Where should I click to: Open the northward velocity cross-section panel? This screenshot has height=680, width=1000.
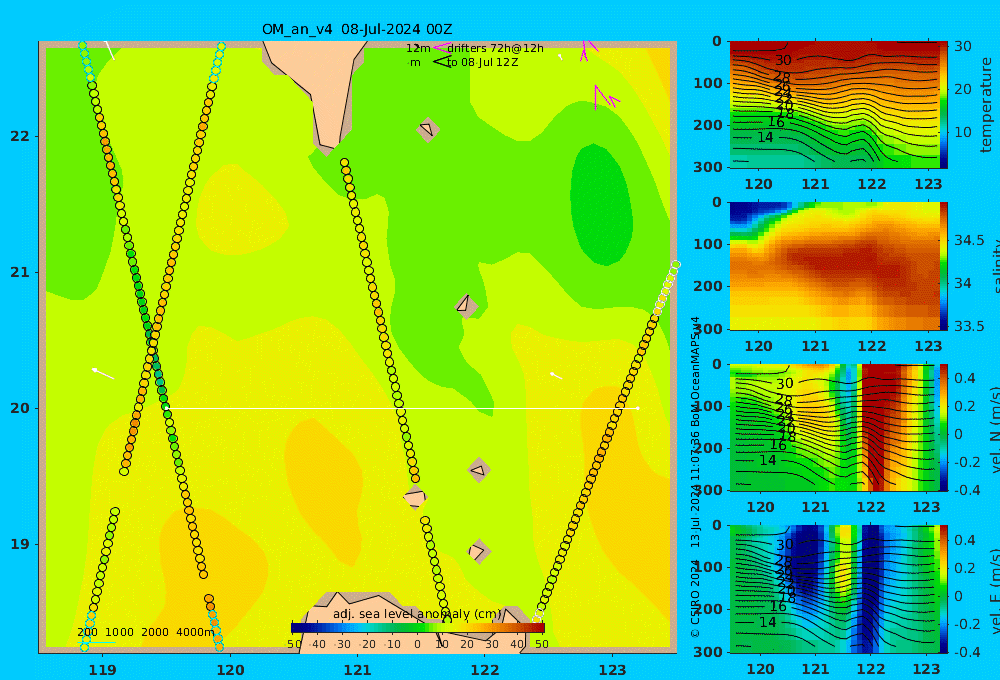834,427
